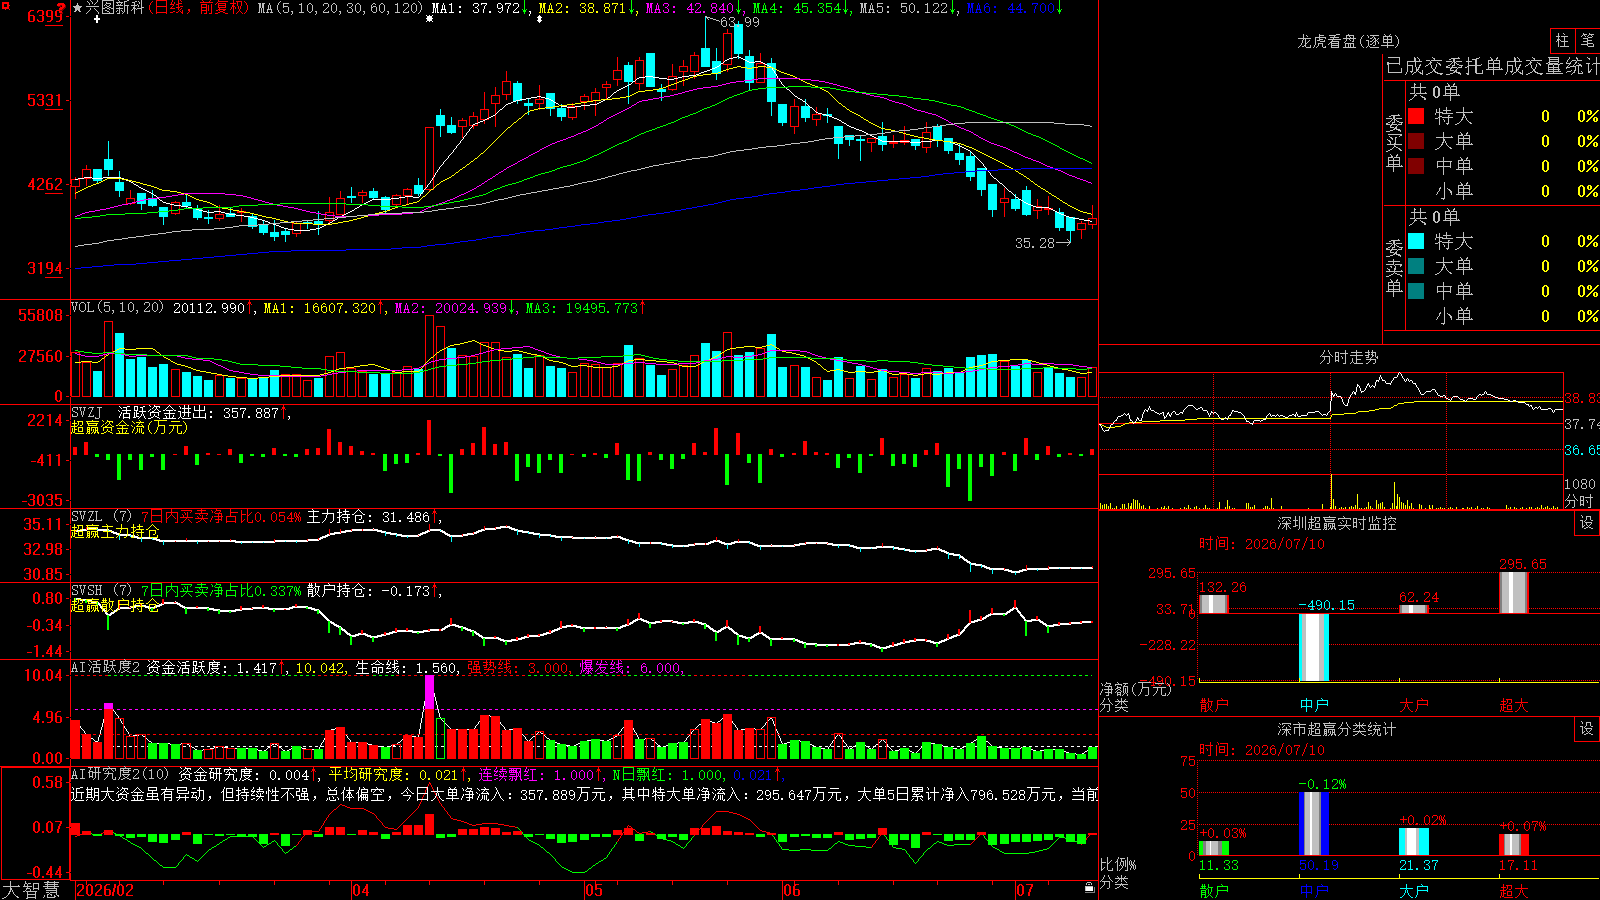This screenshot has width=1600, height=900.
Task: Click the 分时走势 panel title
Action: click(1349, 357)
